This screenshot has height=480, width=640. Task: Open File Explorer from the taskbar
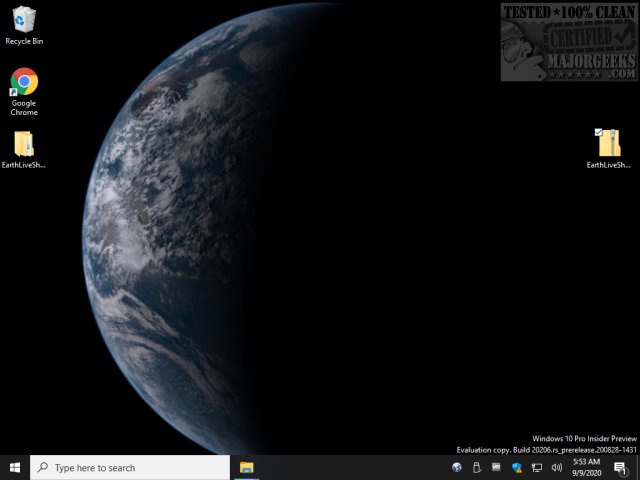pyautogui.click(x=246, y=467)
